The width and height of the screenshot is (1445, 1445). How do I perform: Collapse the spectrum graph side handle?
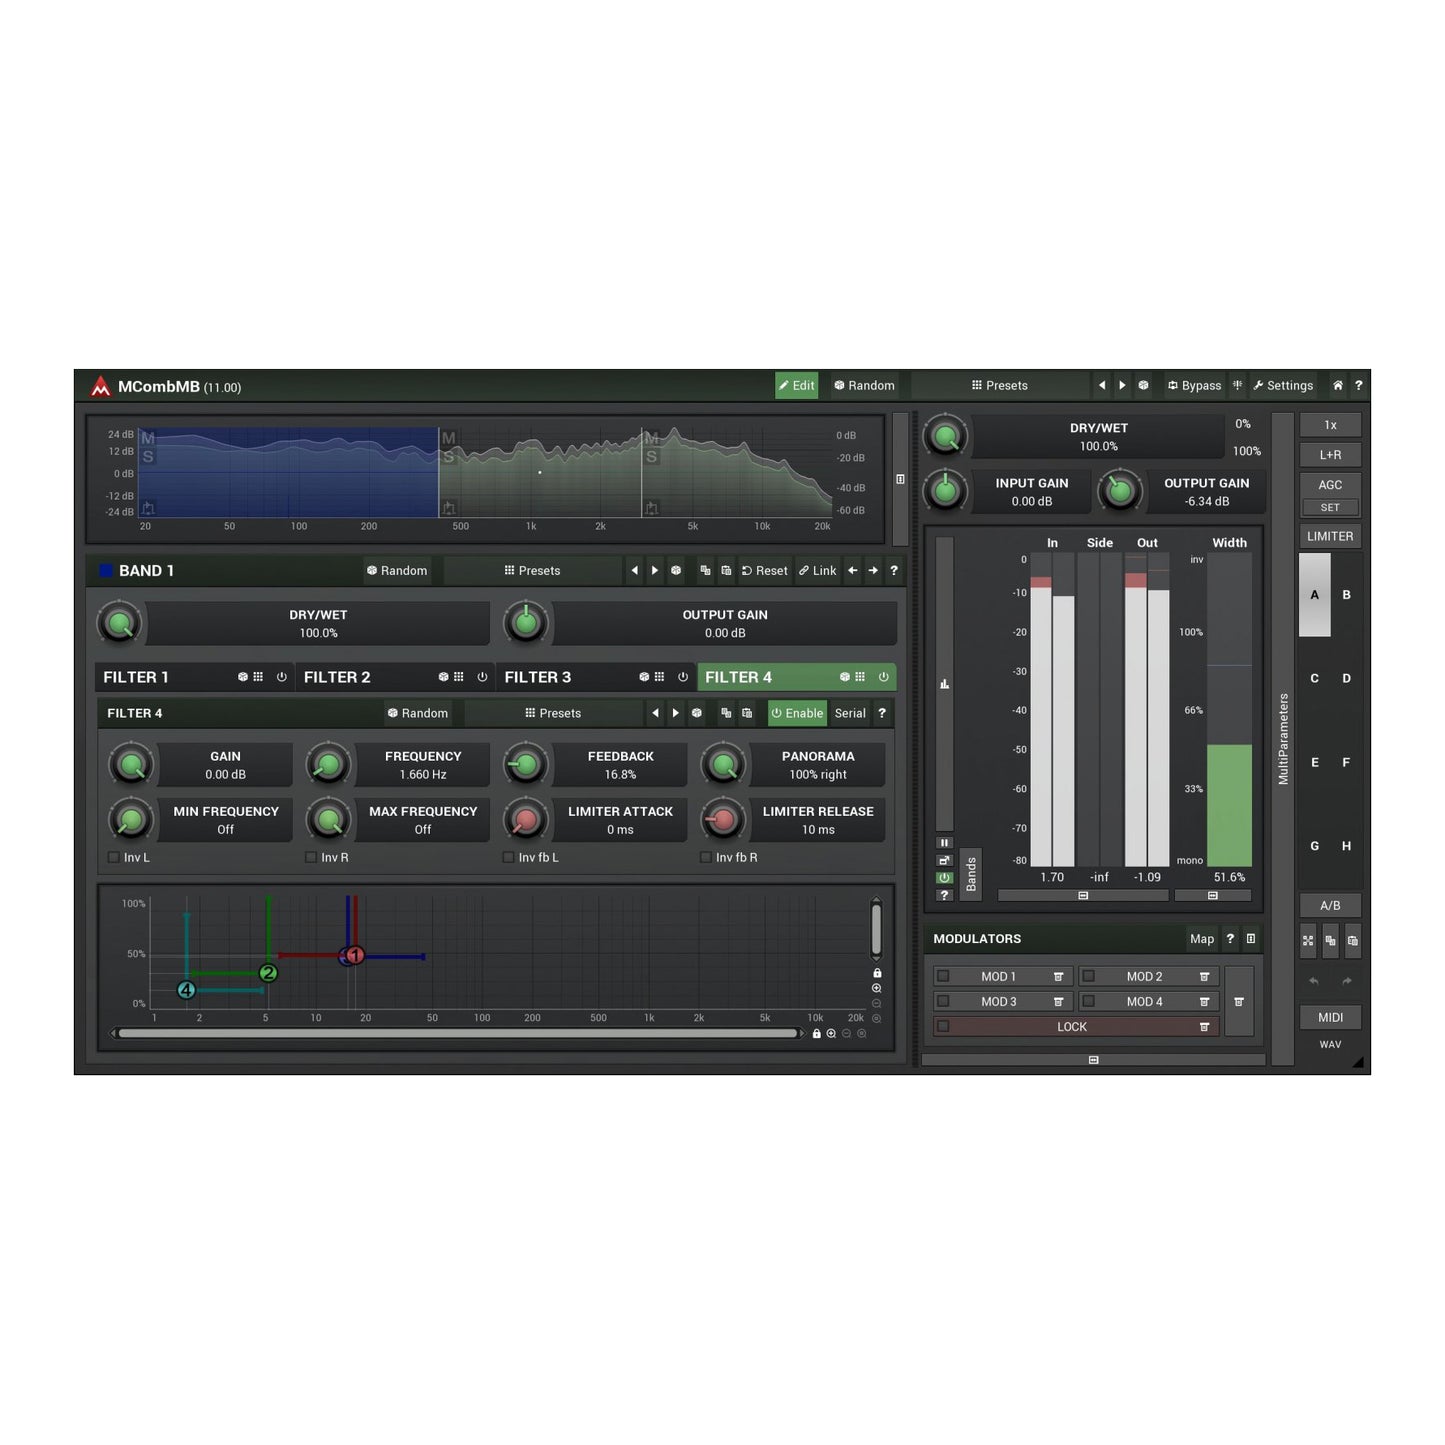point(900,479)
